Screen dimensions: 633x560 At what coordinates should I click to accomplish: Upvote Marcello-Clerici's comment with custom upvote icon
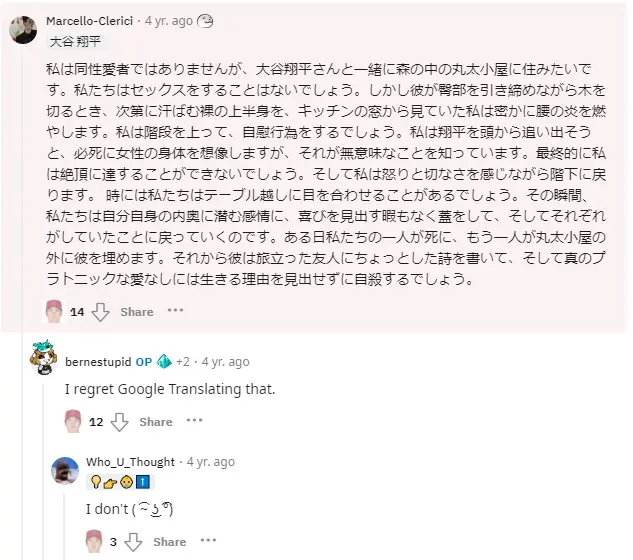pos(55,311)
